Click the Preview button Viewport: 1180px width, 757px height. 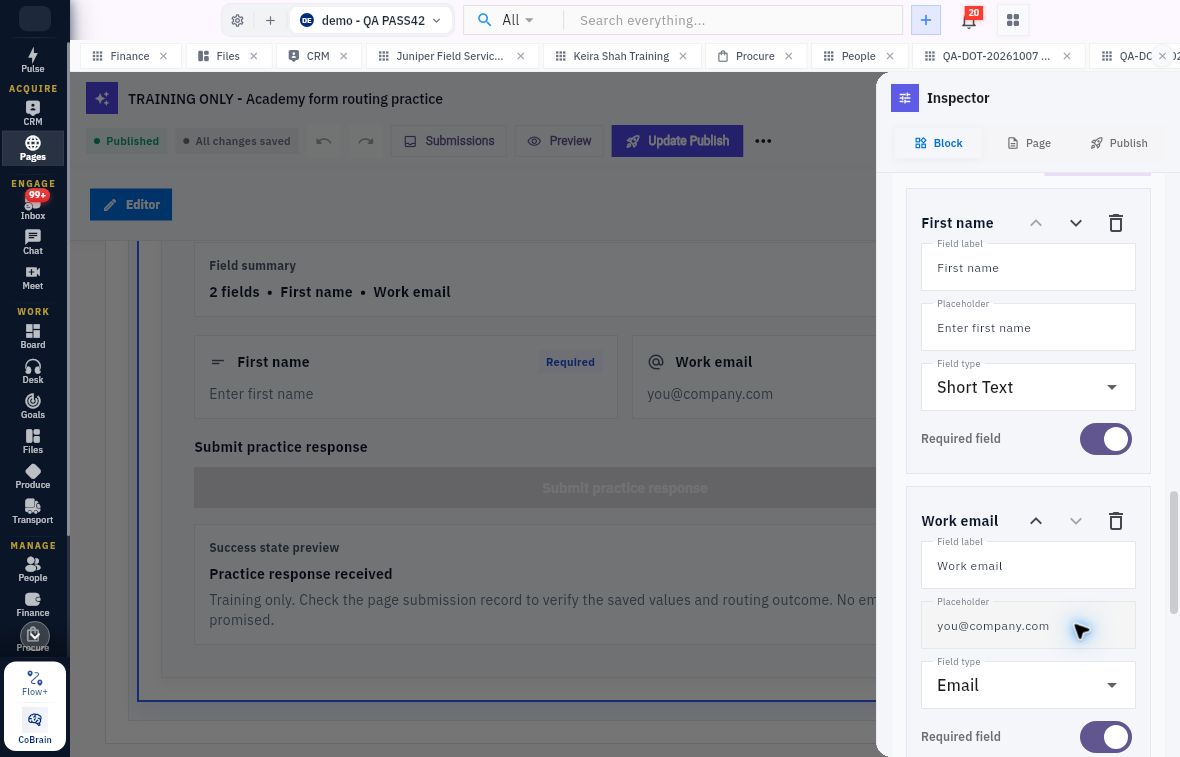point(559,141)
